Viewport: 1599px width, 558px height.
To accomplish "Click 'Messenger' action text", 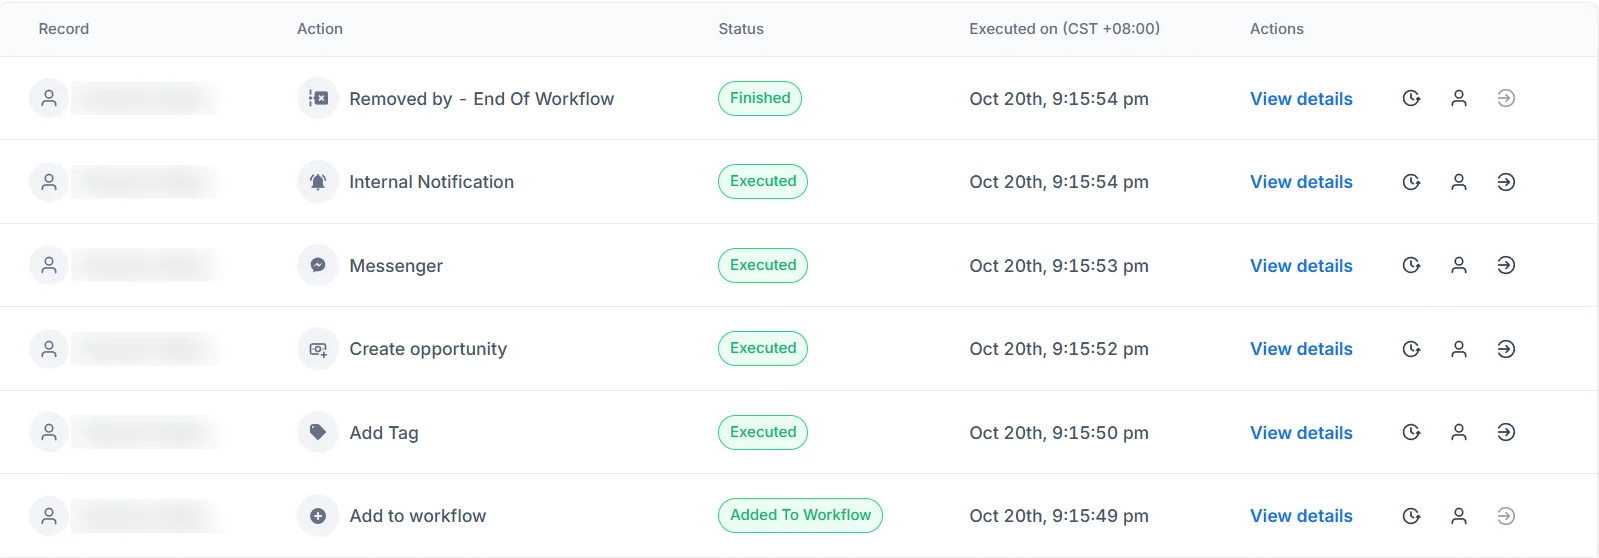I will coord(396,266).
